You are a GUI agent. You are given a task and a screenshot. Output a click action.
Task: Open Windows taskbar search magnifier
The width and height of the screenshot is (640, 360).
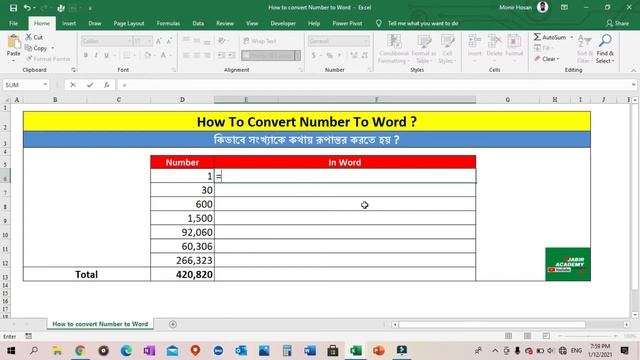(34, 351)
